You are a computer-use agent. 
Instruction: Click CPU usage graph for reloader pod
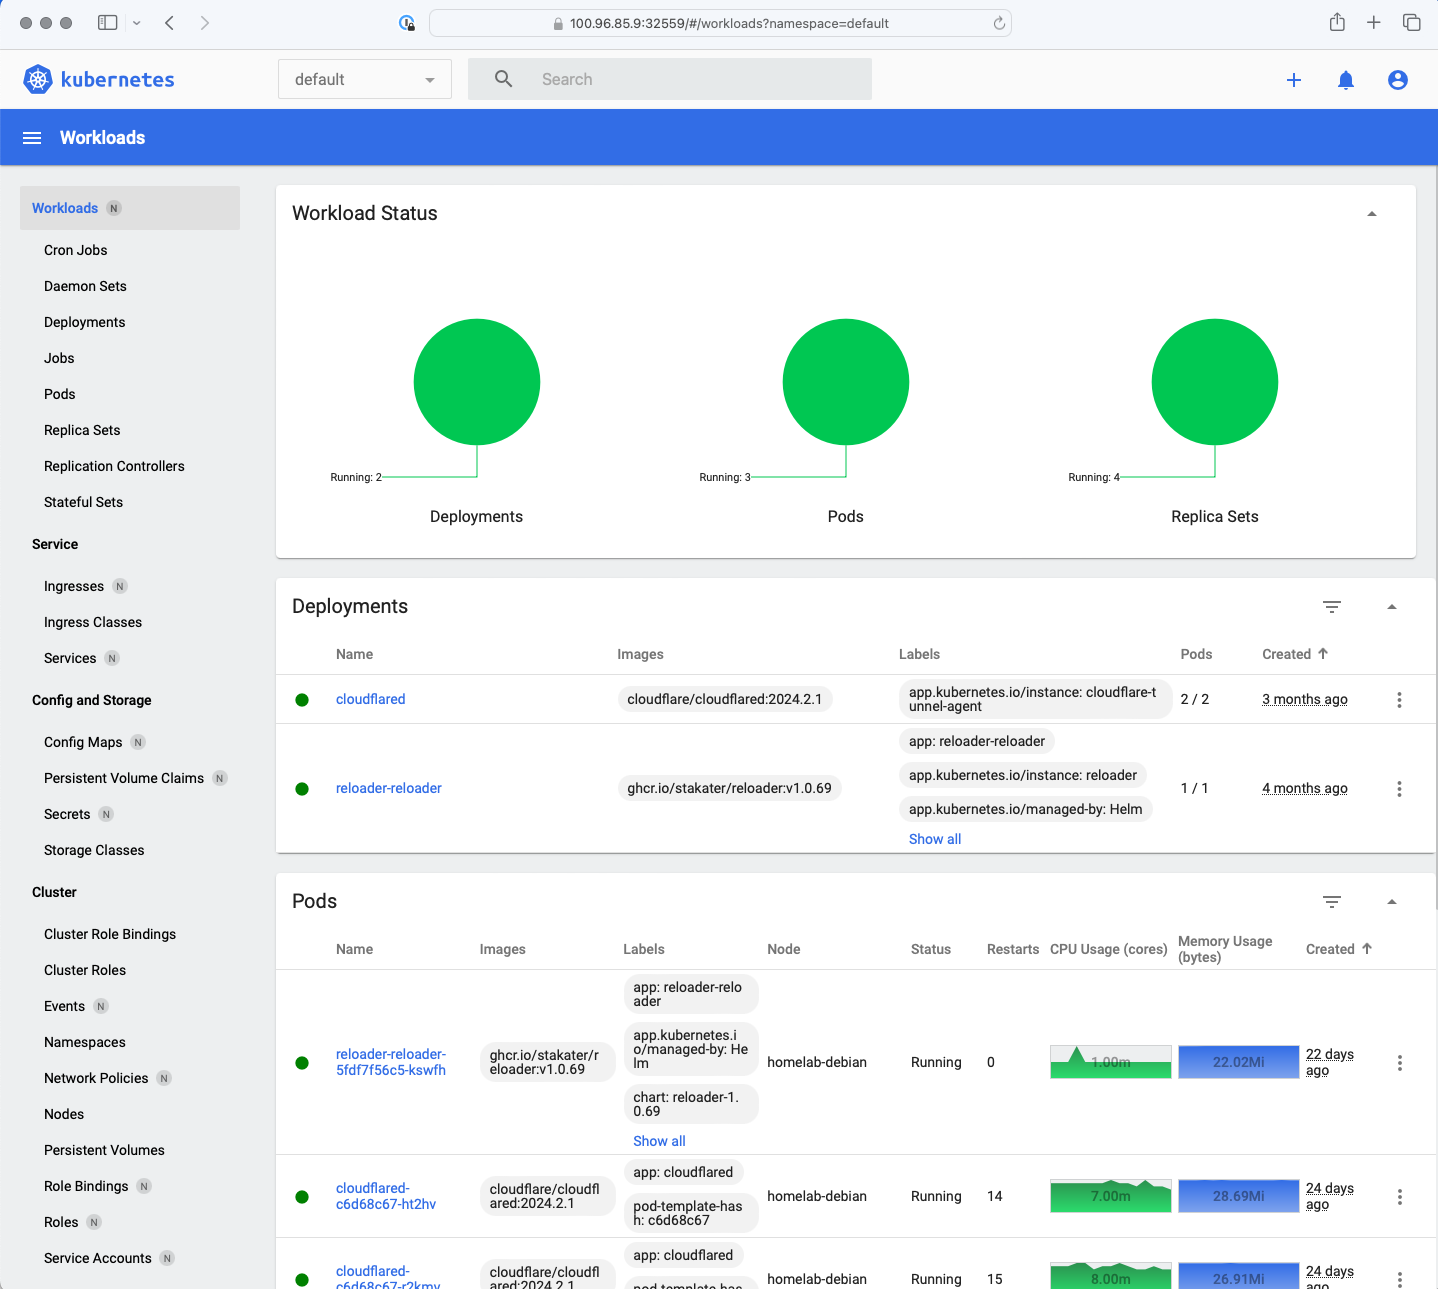pyautogui.click(x=1110, y=1062)
